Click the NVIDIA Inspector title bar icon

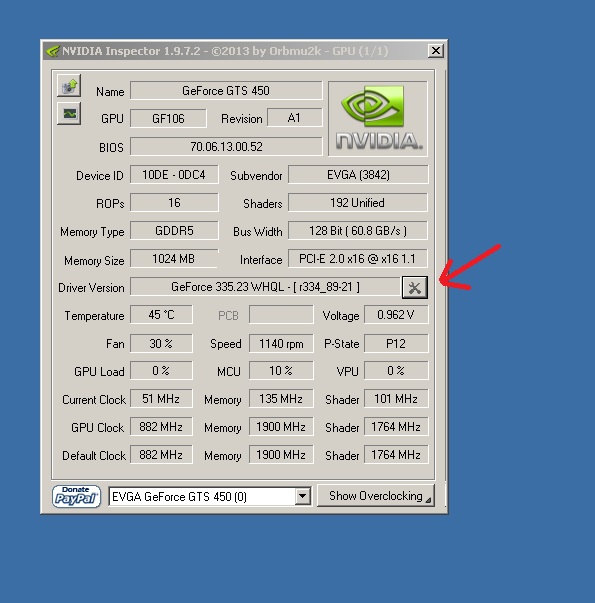tap(52, 51)
